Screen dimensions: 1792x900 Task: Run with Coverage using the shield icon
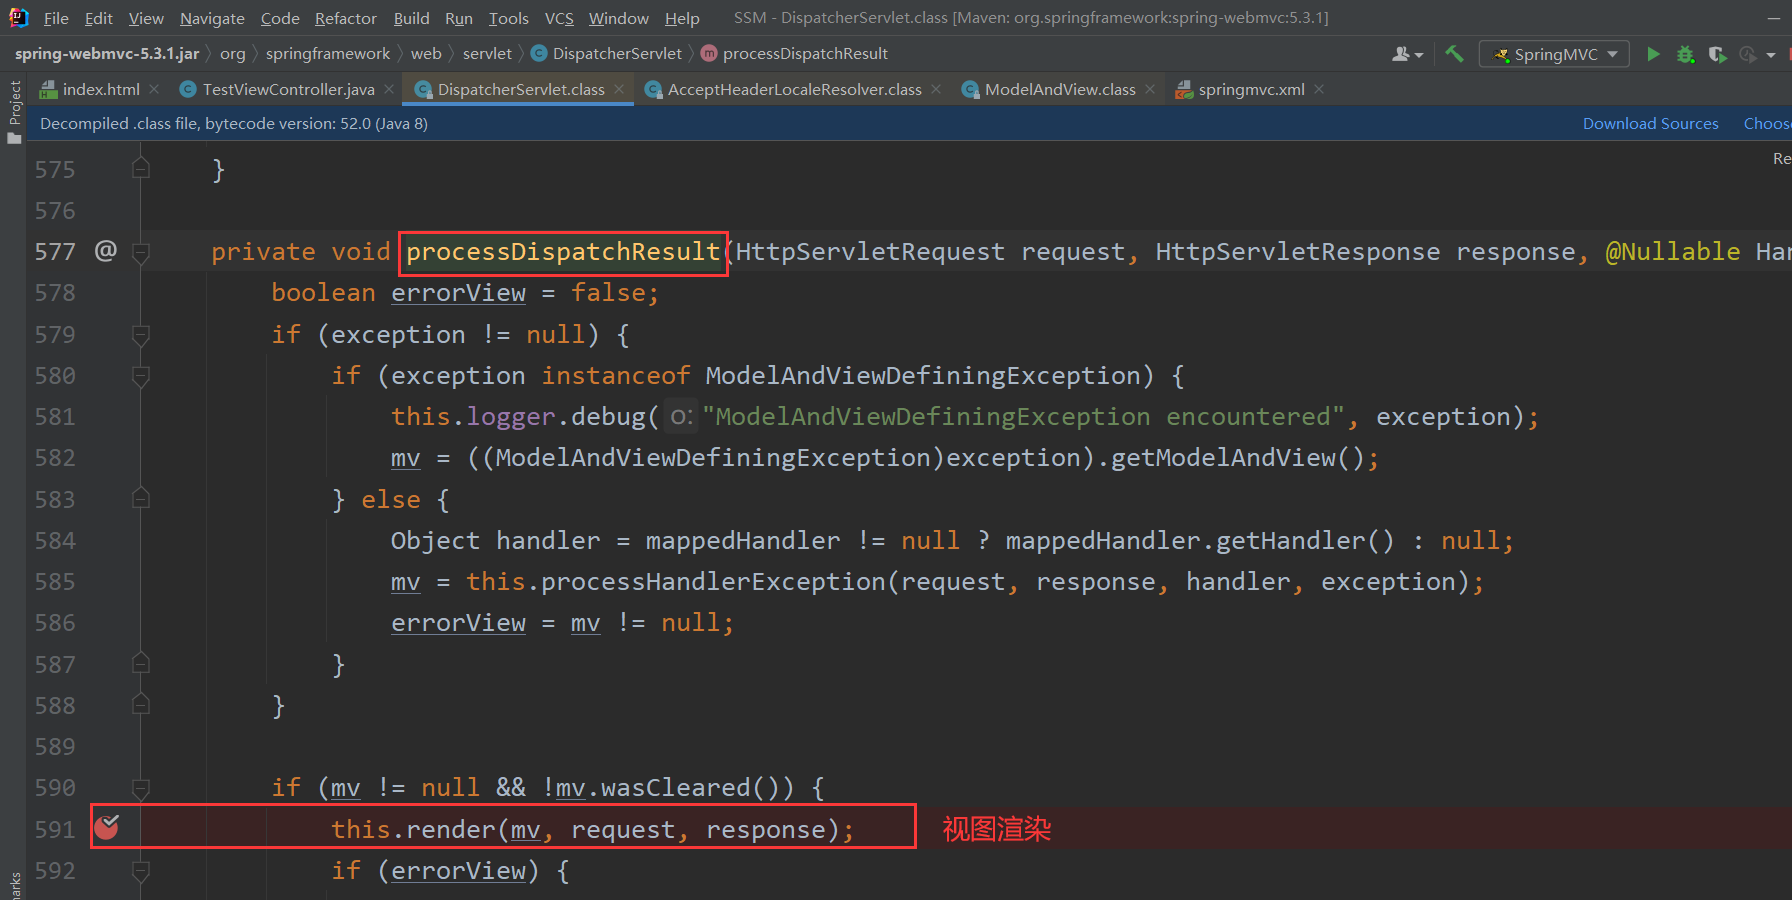1717,54
